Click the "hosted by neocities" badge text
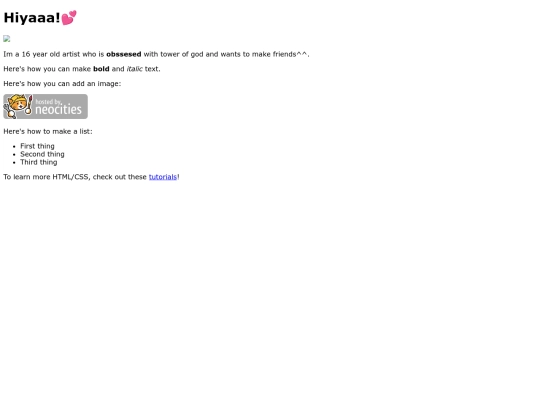Screen dimensions: 540x405 58,107
